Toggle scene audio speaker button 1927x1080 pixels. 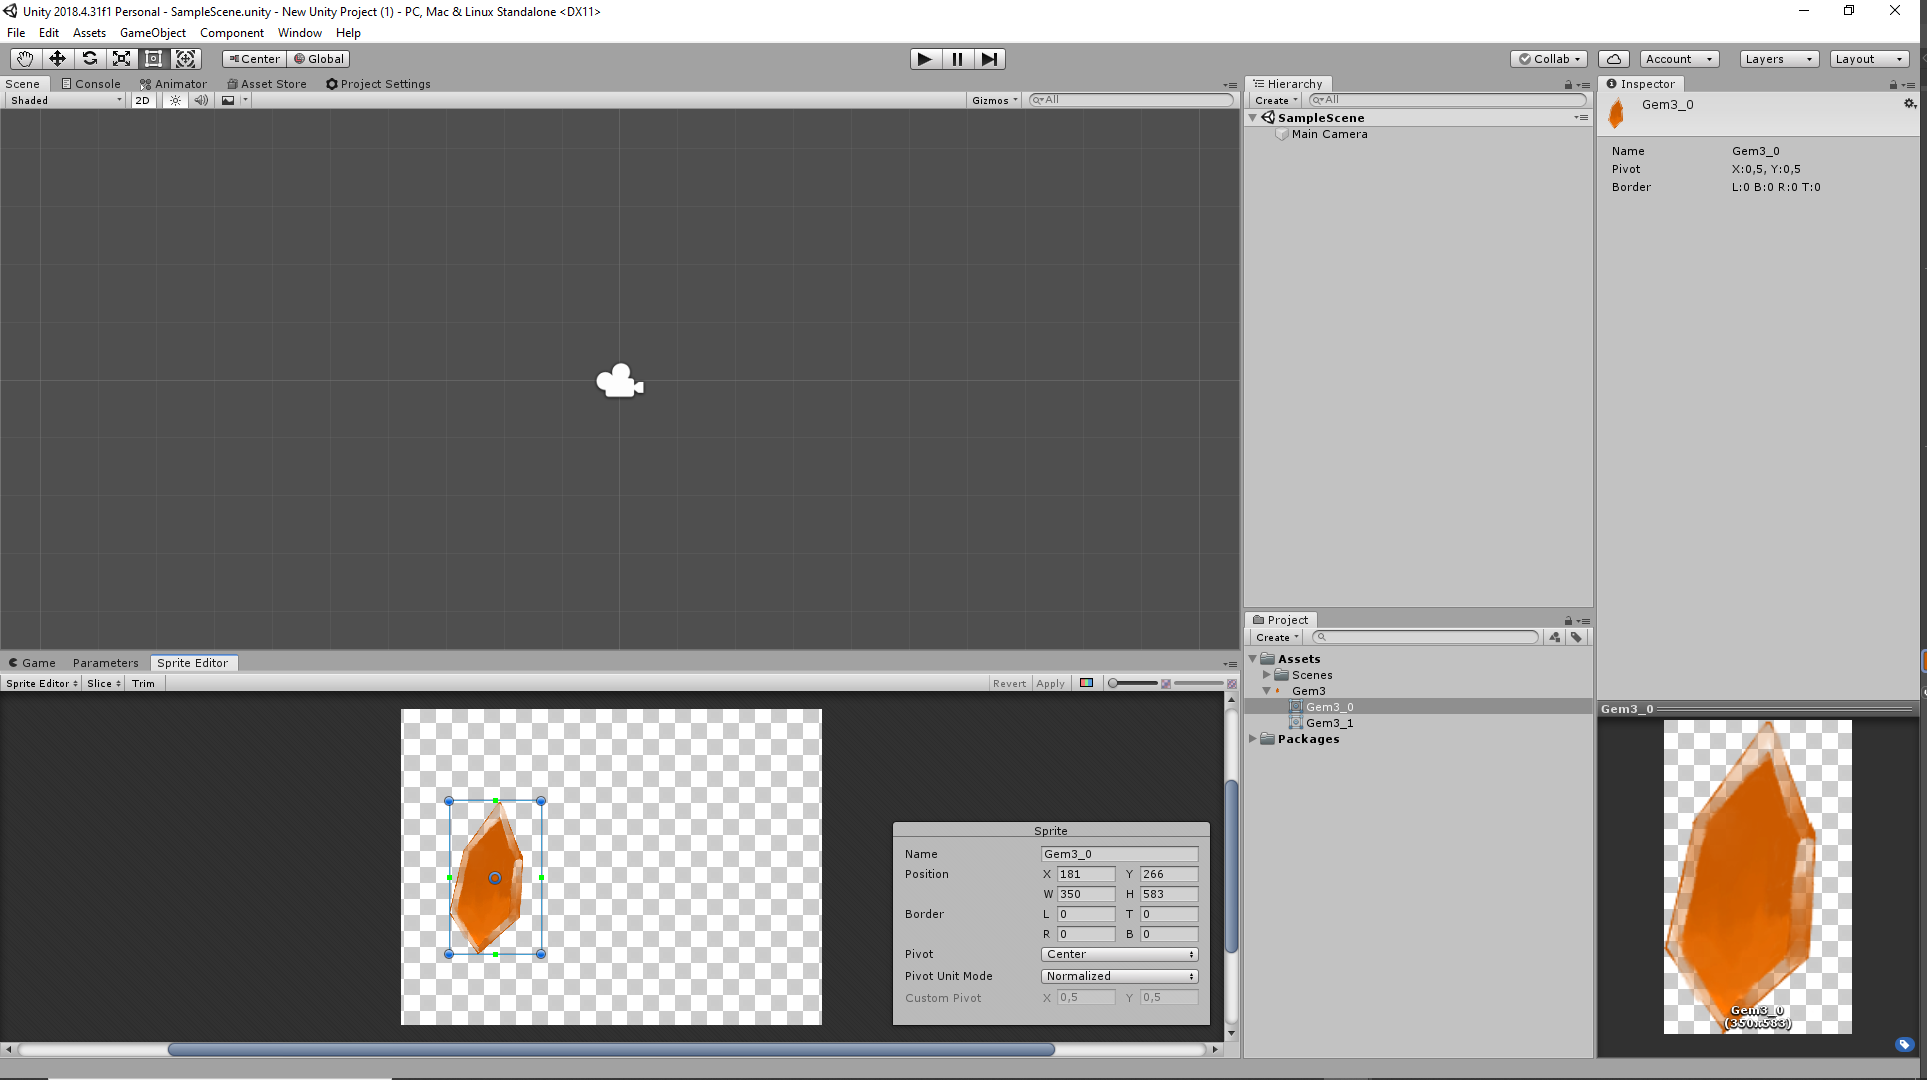pos(201,100)
